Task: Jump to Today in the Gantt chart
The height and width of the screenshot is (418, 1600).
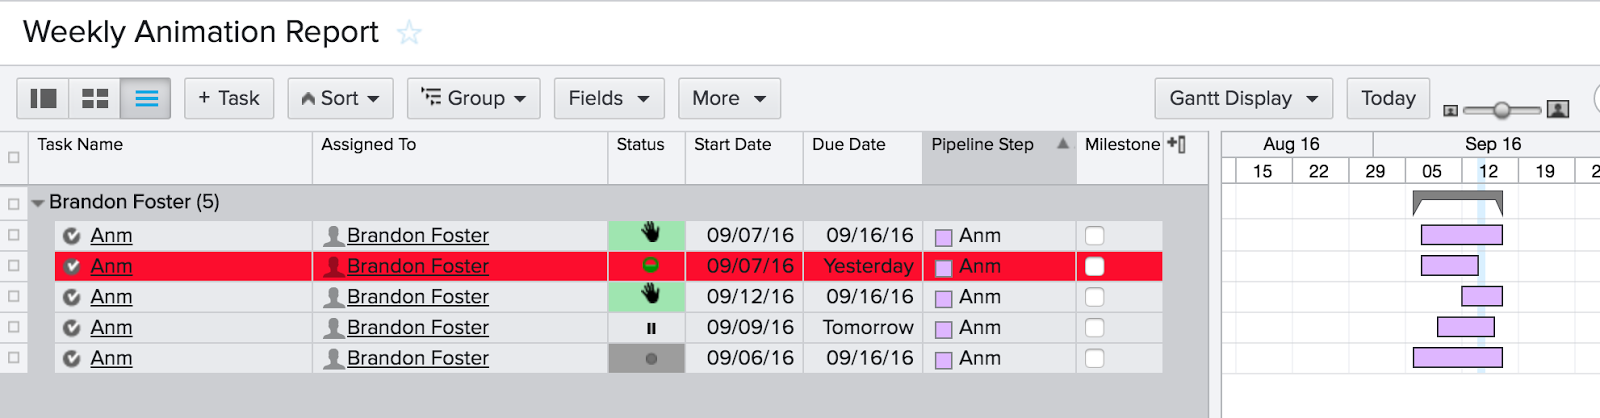Action: coord(1388,98)
